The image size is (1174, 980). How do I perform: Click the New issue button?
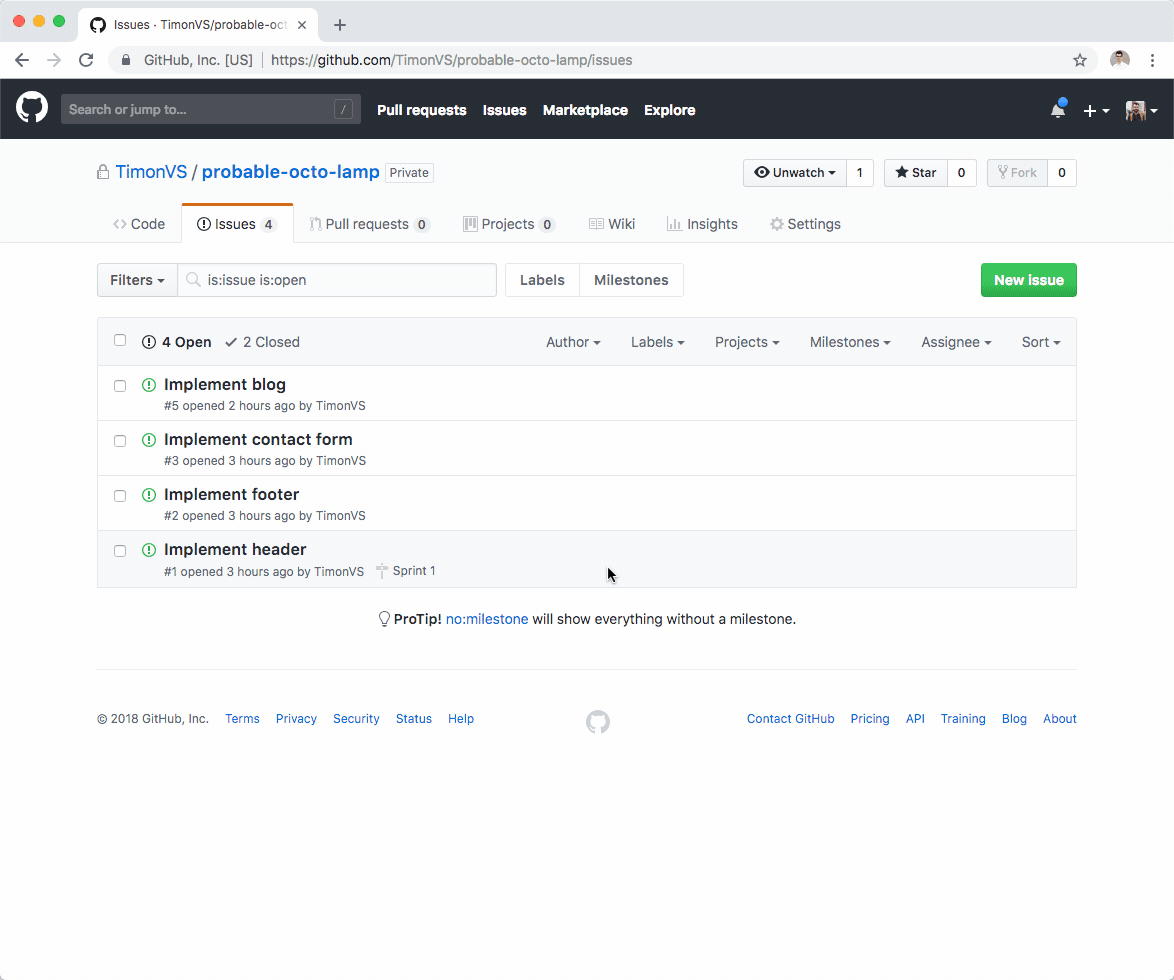1029,280
